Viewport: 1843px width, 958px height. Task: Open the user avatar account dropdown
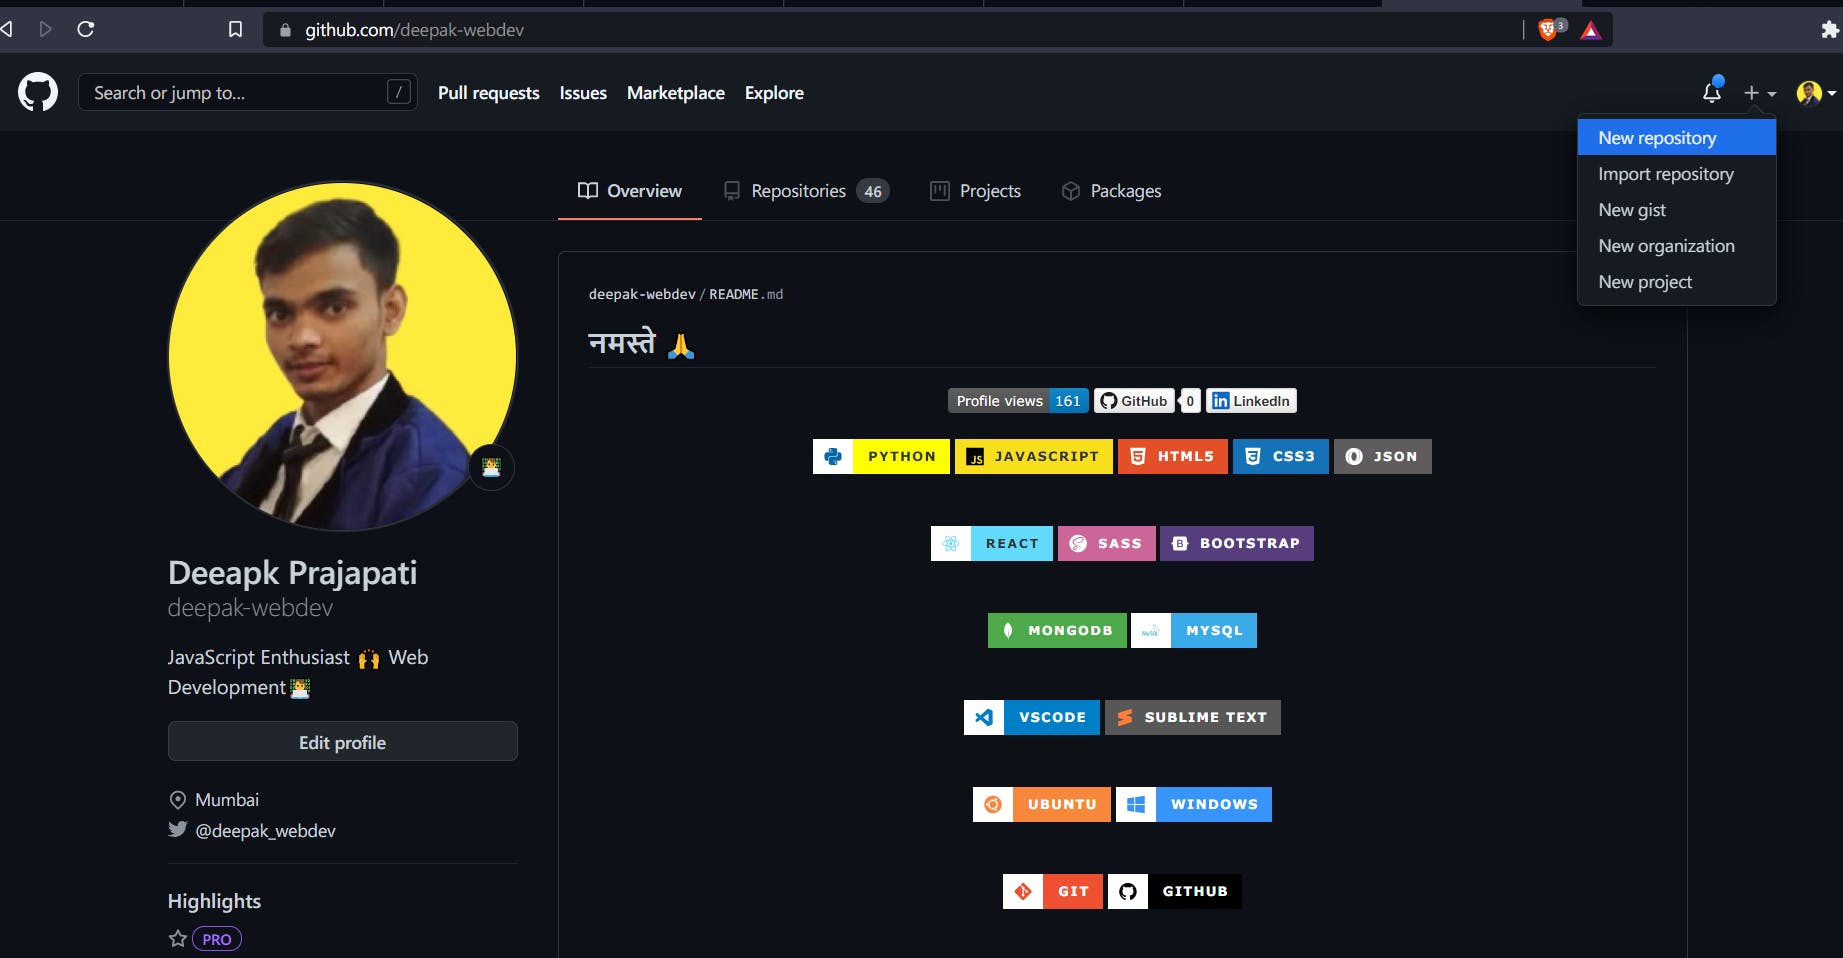pyautogui.click(x=1816, y=92)
